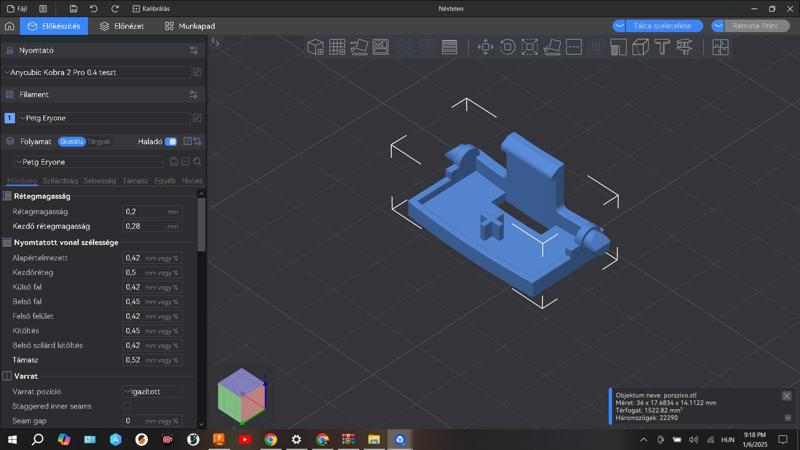The width and height of the screenshot is (800, 450).
Task: Open the Seam painting tool
Action: 640,47
